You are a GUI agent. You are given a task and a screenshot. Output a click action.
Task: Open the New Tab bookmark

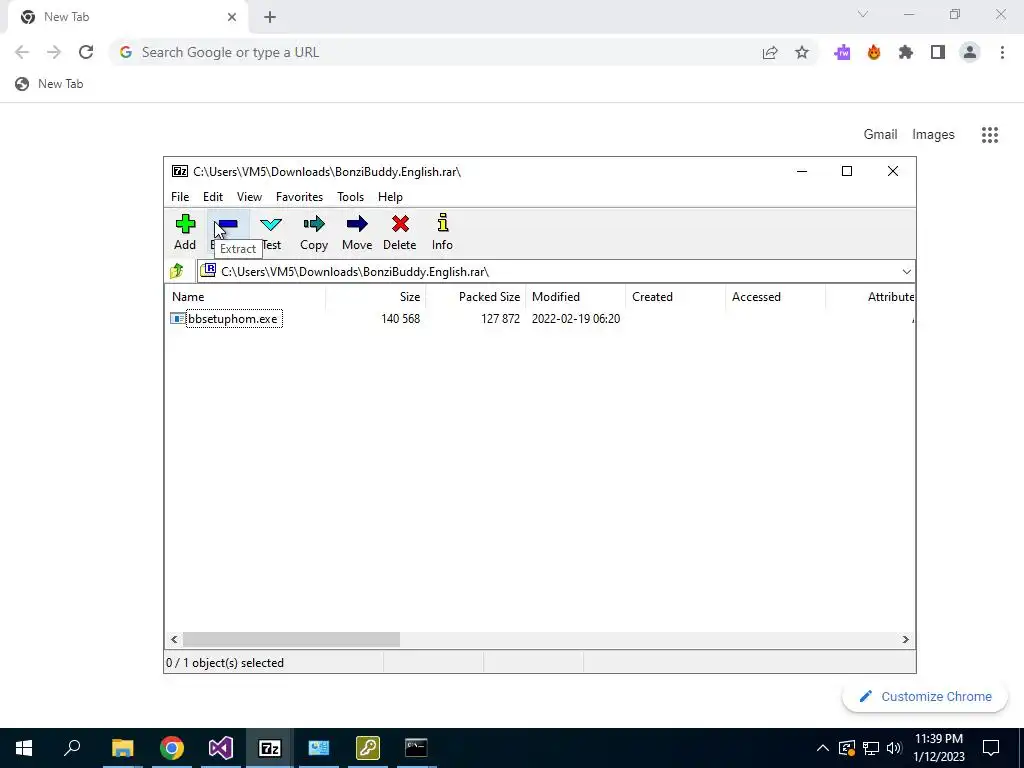[x=50, y=84]
